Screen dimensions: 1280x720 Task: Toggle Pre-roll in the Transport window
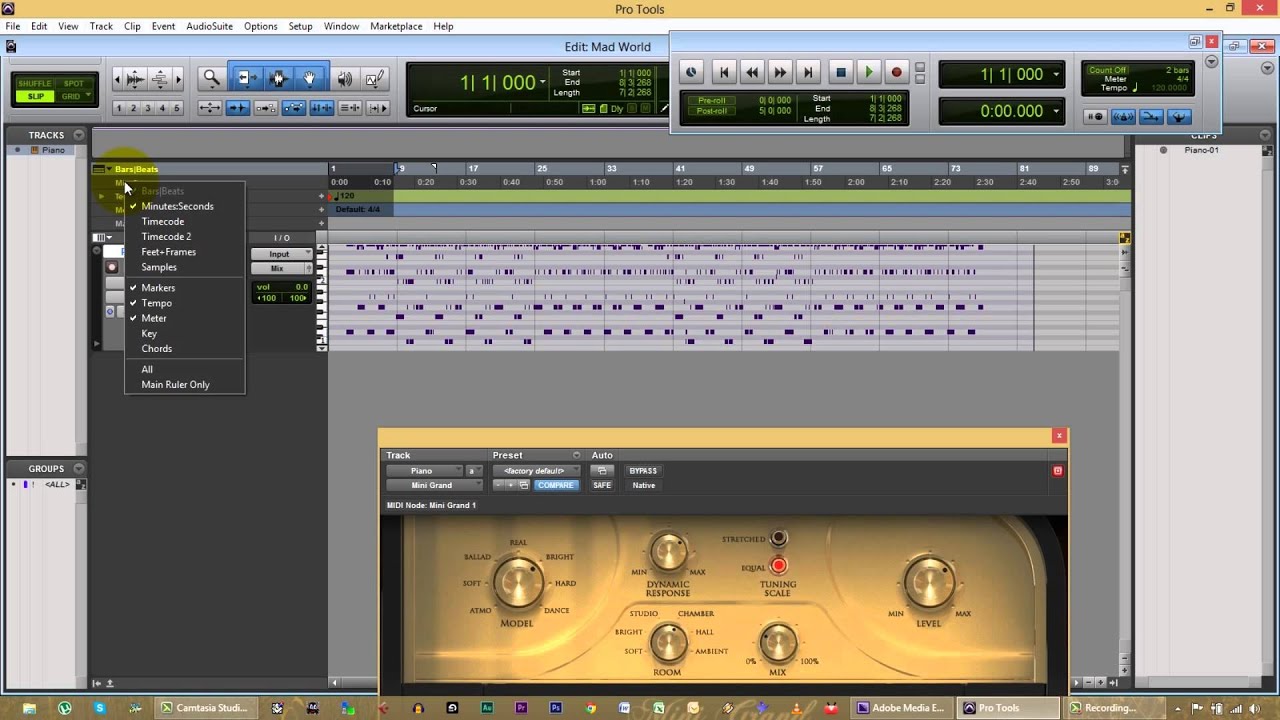point(712,100)
